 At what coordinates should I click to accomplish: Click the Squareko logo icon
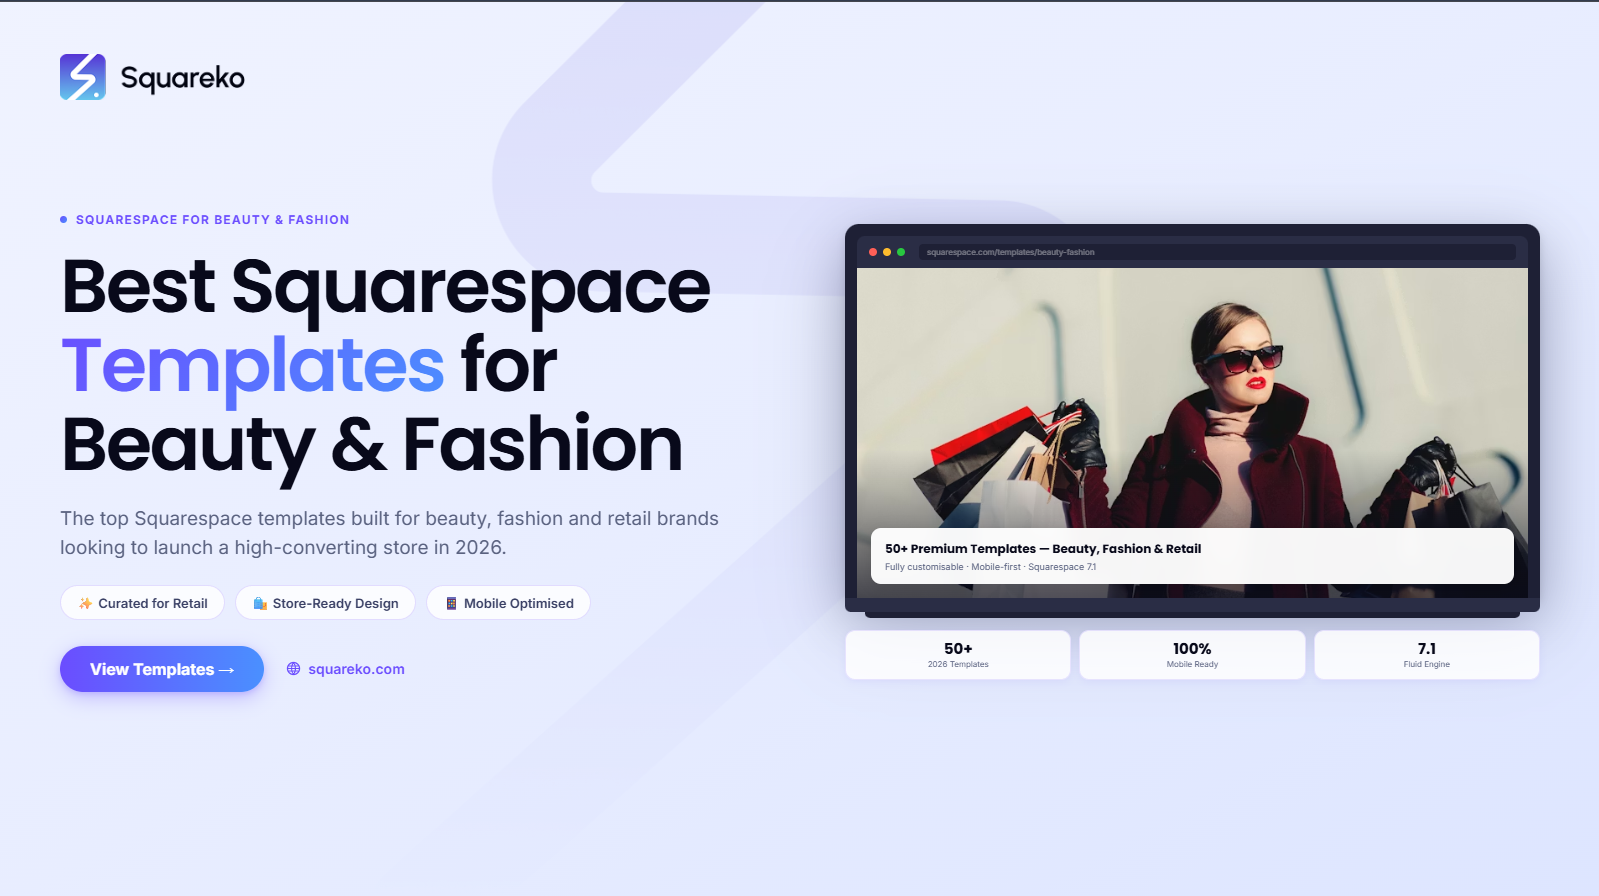pos(83,77)
